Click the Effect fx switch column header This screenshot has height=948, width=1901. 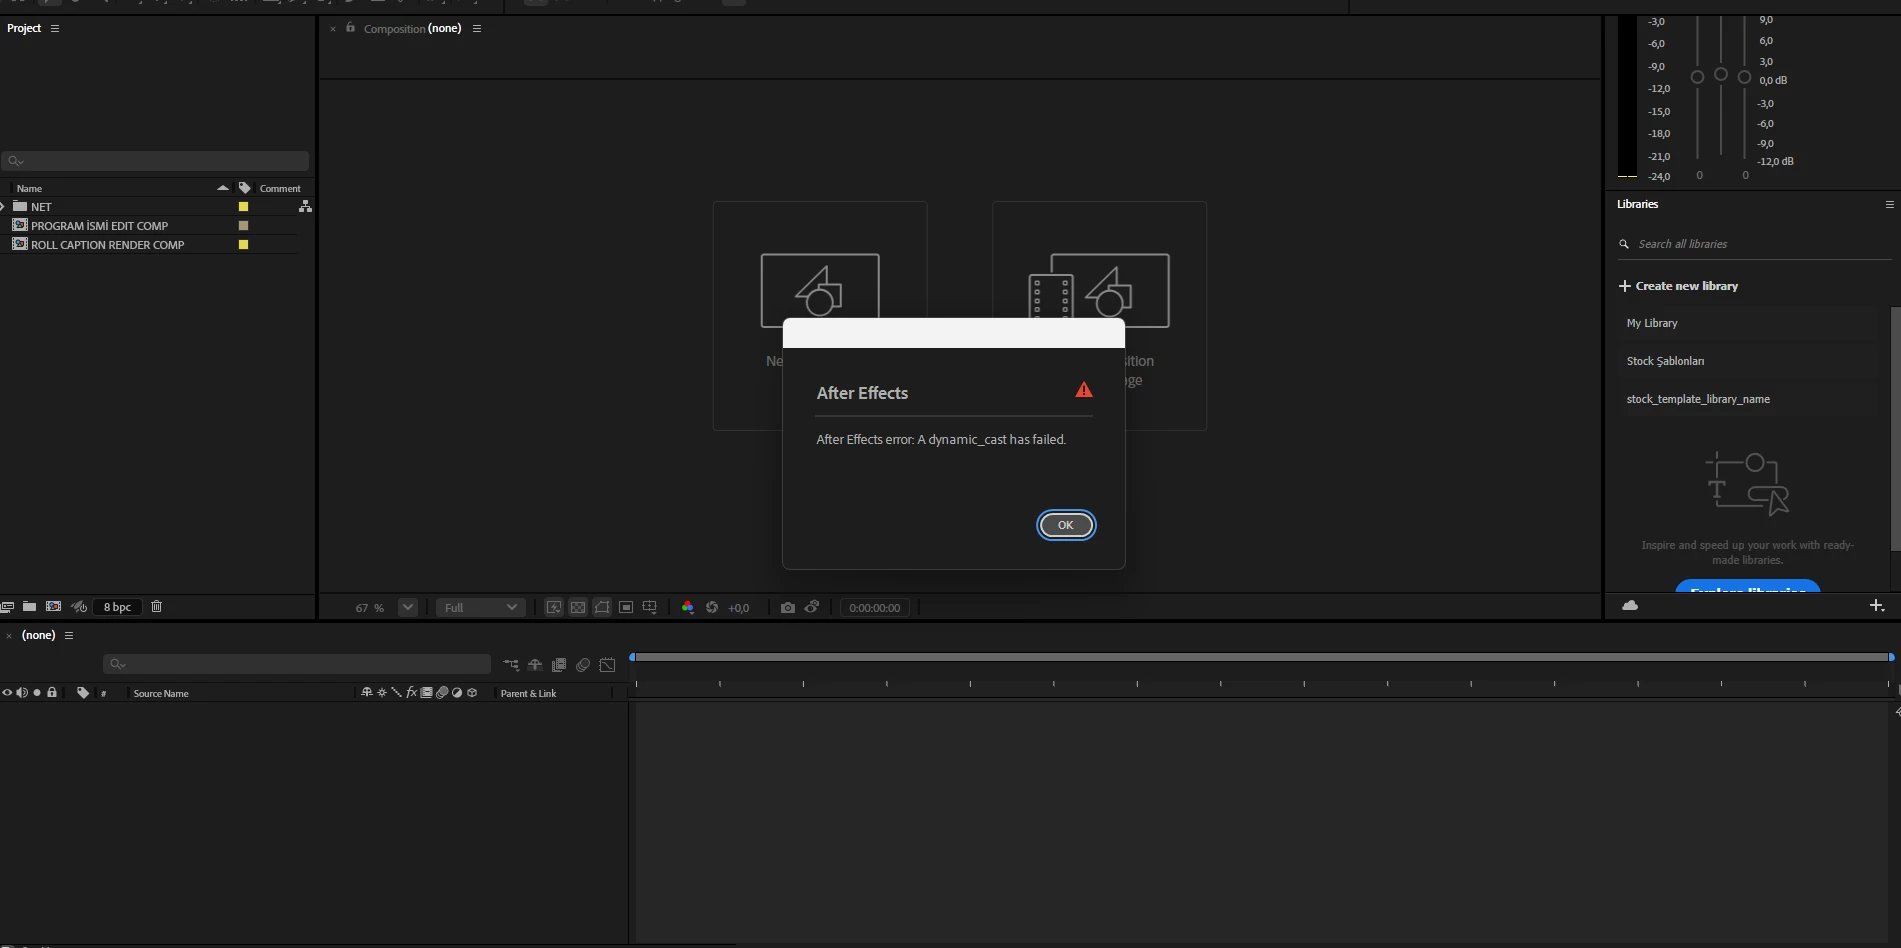point(411,692)
